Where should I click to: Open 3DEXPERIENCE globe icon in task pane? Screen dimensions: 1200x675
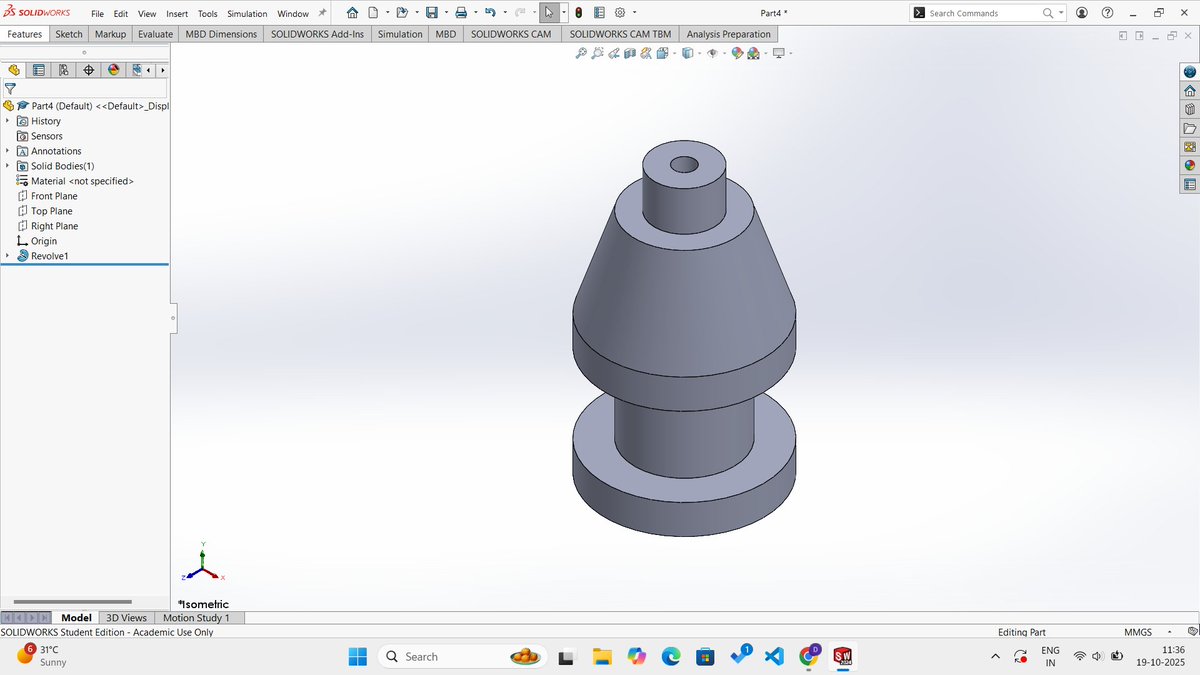[1189, 72]
